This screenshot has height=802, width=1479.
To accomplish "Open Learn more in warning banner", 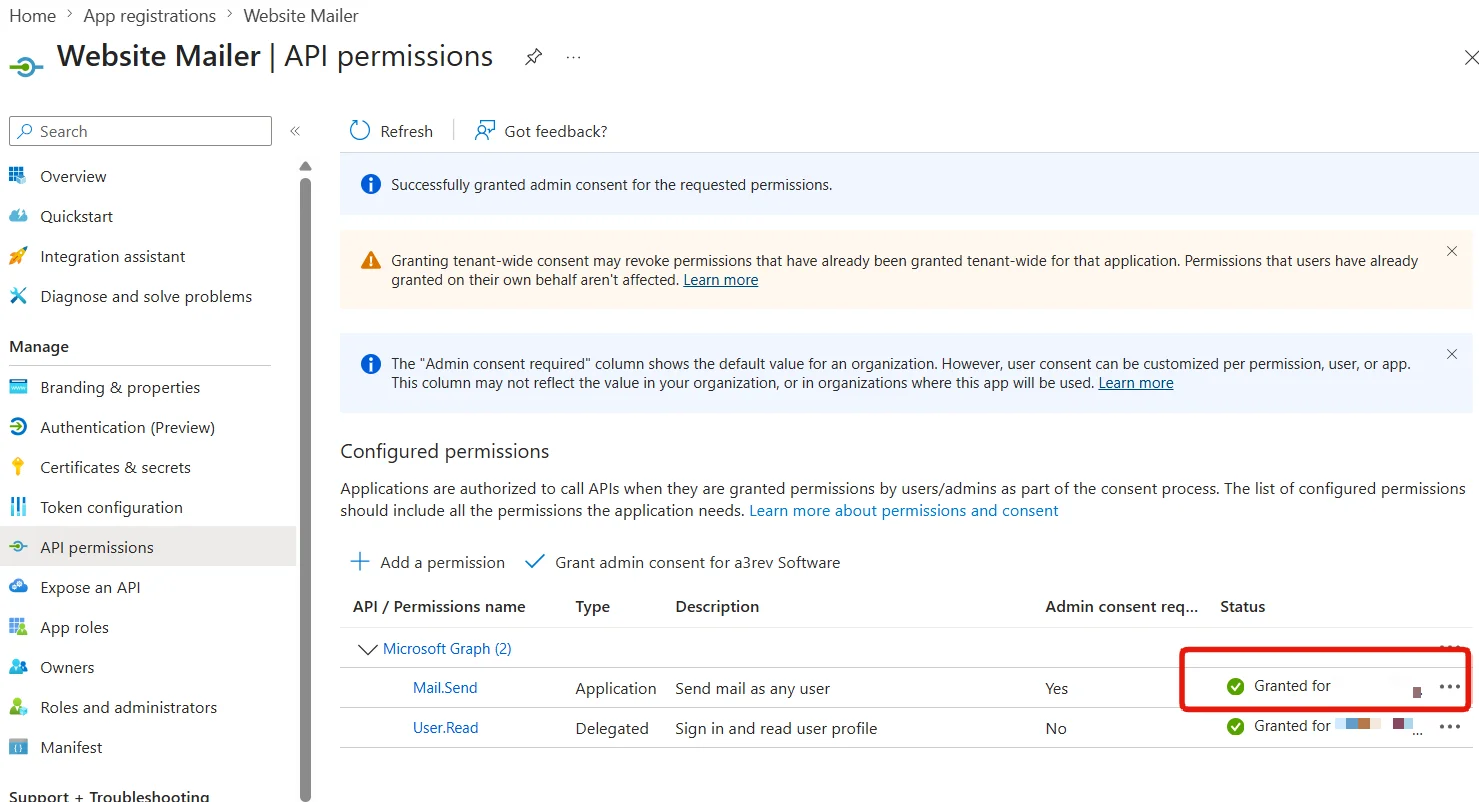I will click(x=720, y=280).
